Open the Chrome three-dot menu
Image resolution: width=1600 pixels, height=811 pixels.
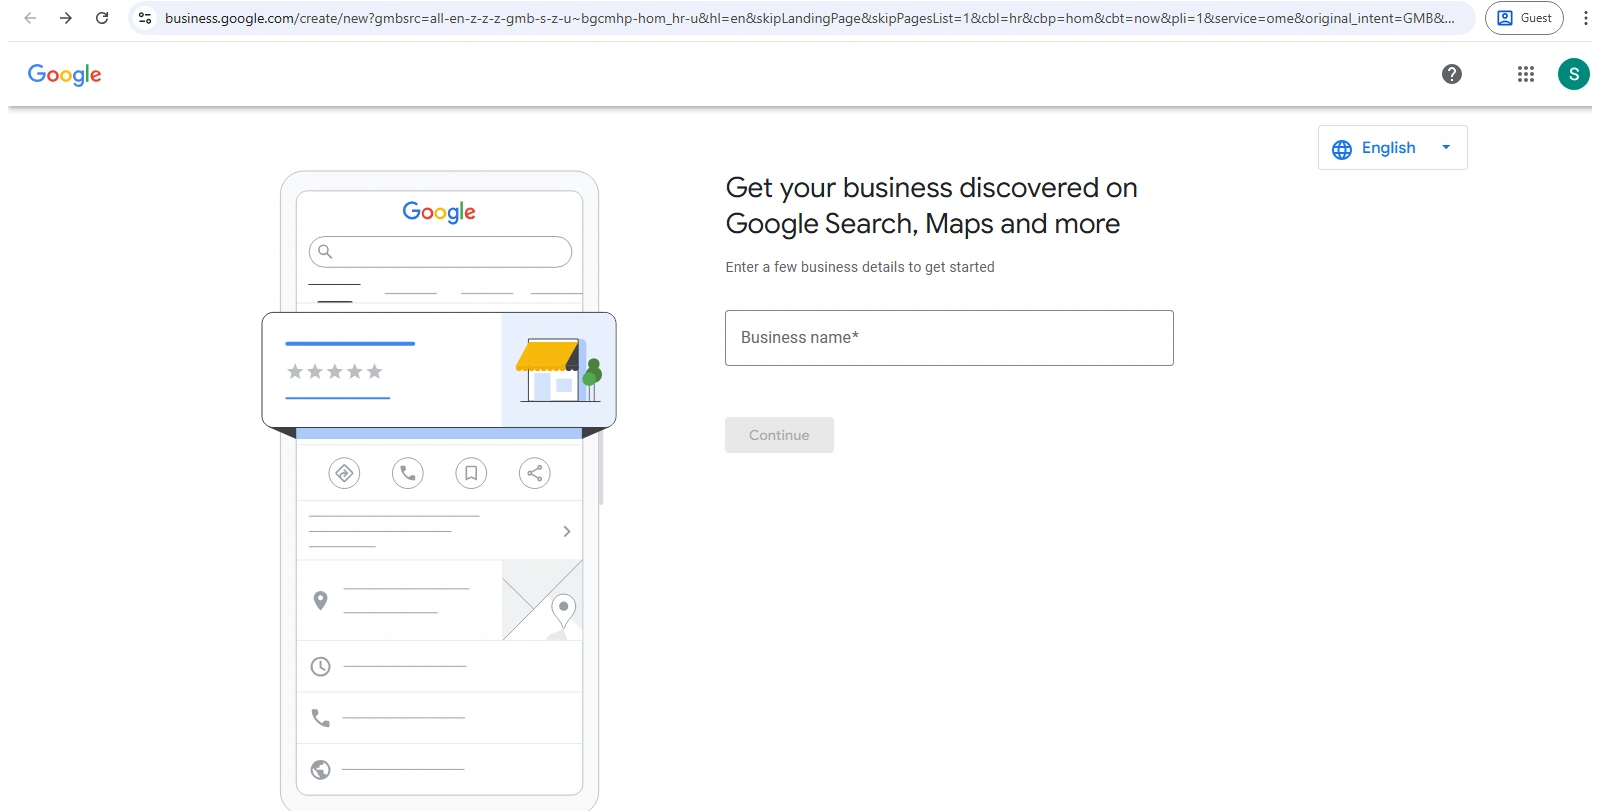(1585, 18)
